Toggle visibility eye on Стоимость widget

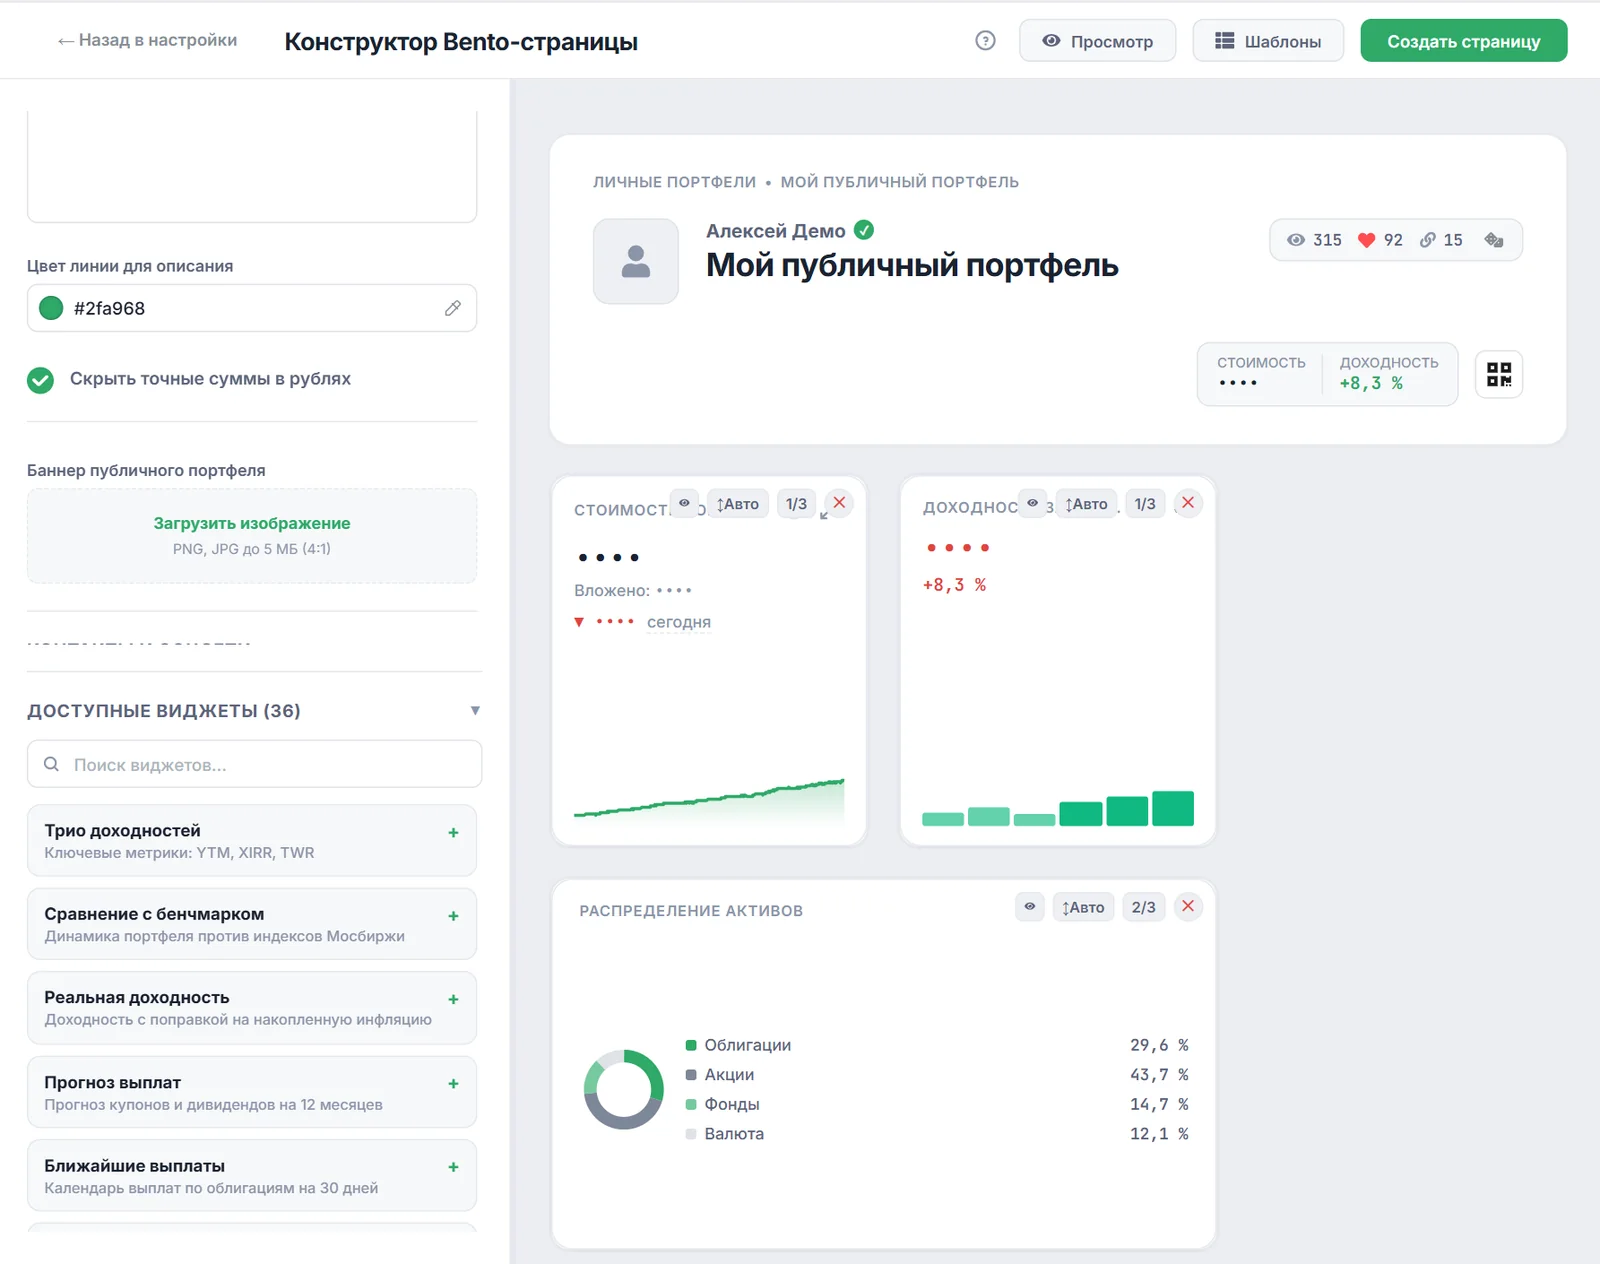point(684,503)
